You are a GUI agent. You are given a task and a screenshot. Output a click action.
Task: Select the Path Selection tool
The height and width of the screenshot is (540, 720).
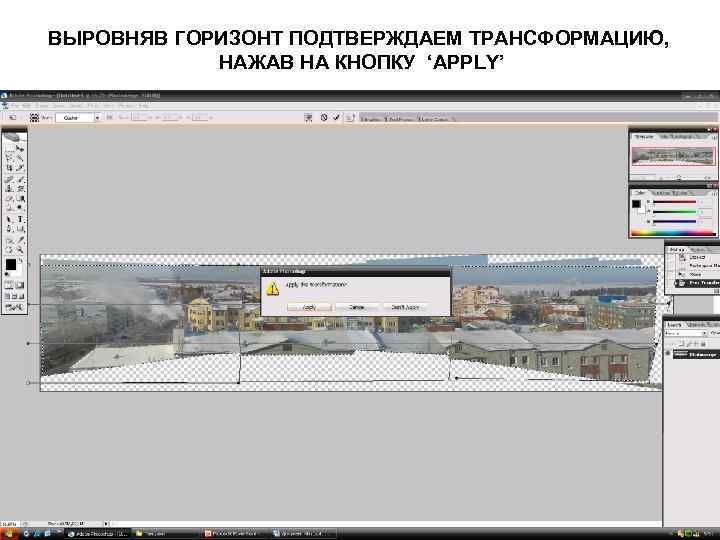pos(9,219)
